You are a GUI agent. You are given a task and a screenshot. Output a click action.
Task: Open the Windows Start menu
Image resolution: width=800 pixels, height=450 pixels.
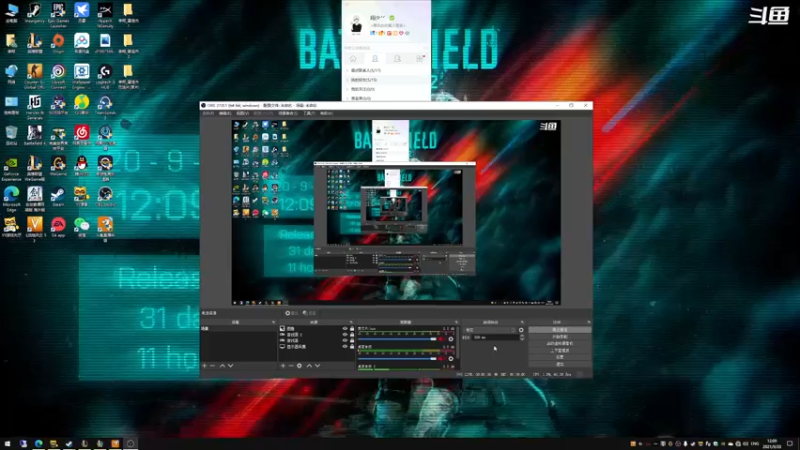[x=8, y=443]
